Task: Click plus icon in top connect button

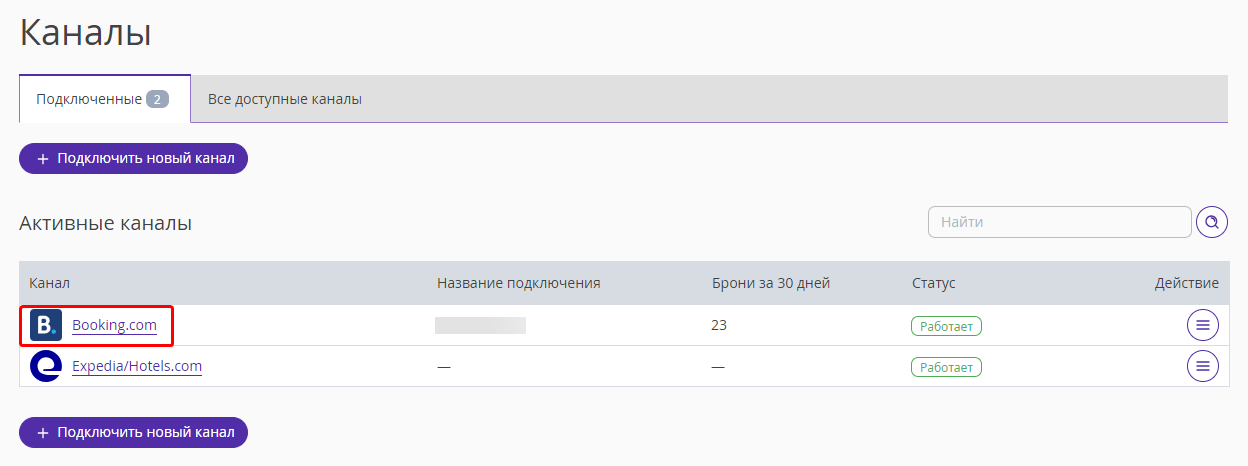Action: 43,158
